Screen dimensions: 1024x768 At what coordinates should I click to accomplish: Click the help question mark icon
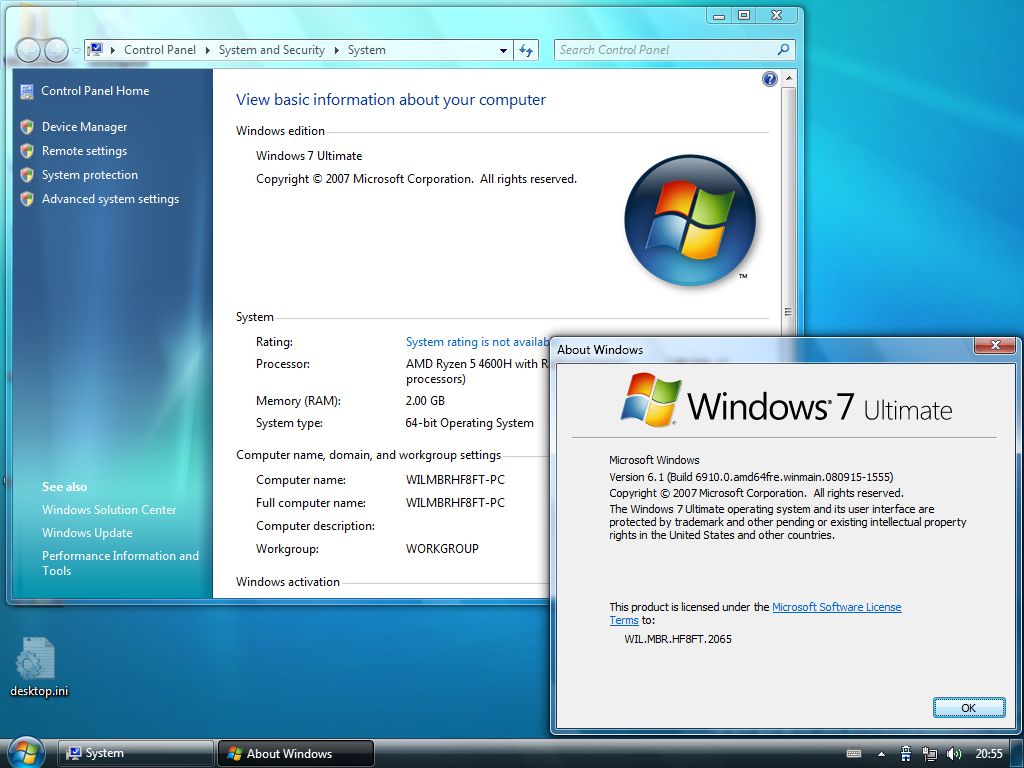[x=770, y=79]
